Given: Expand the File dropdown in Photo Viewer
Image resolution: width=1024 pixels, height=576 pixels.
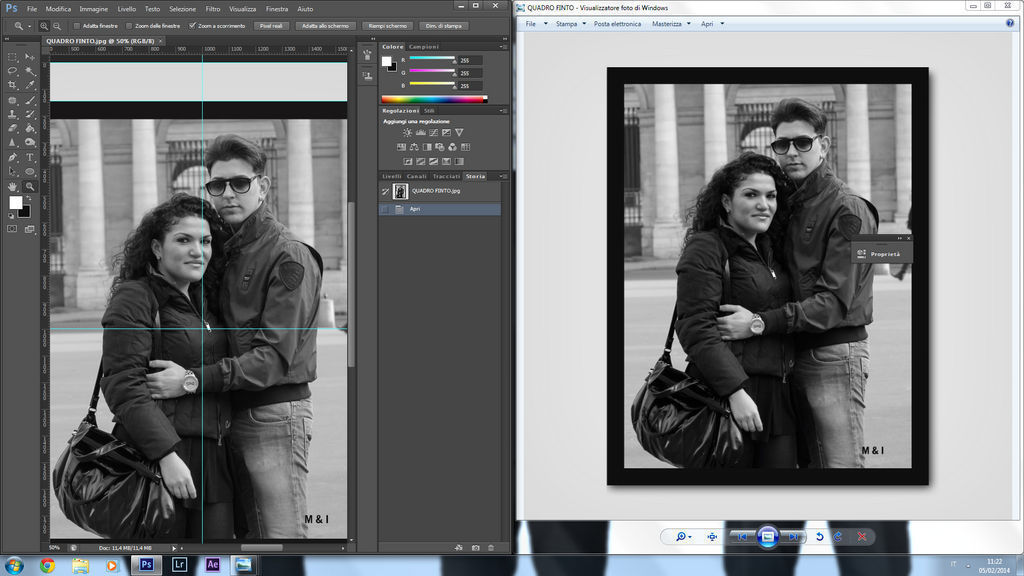Looking at the screenshot, I should (545, 24).
